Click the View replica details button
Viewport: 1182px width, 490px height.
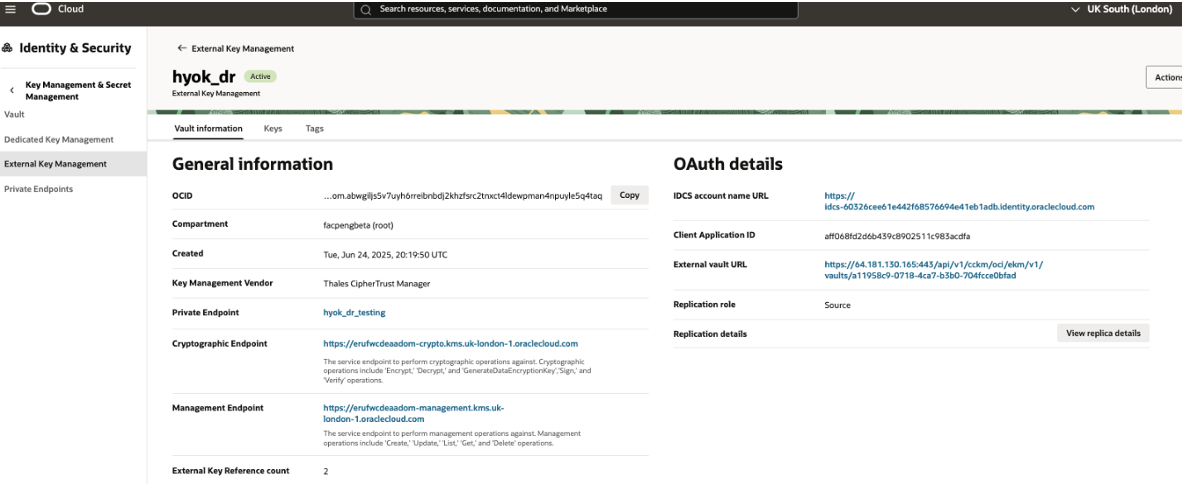[1103, 332]
